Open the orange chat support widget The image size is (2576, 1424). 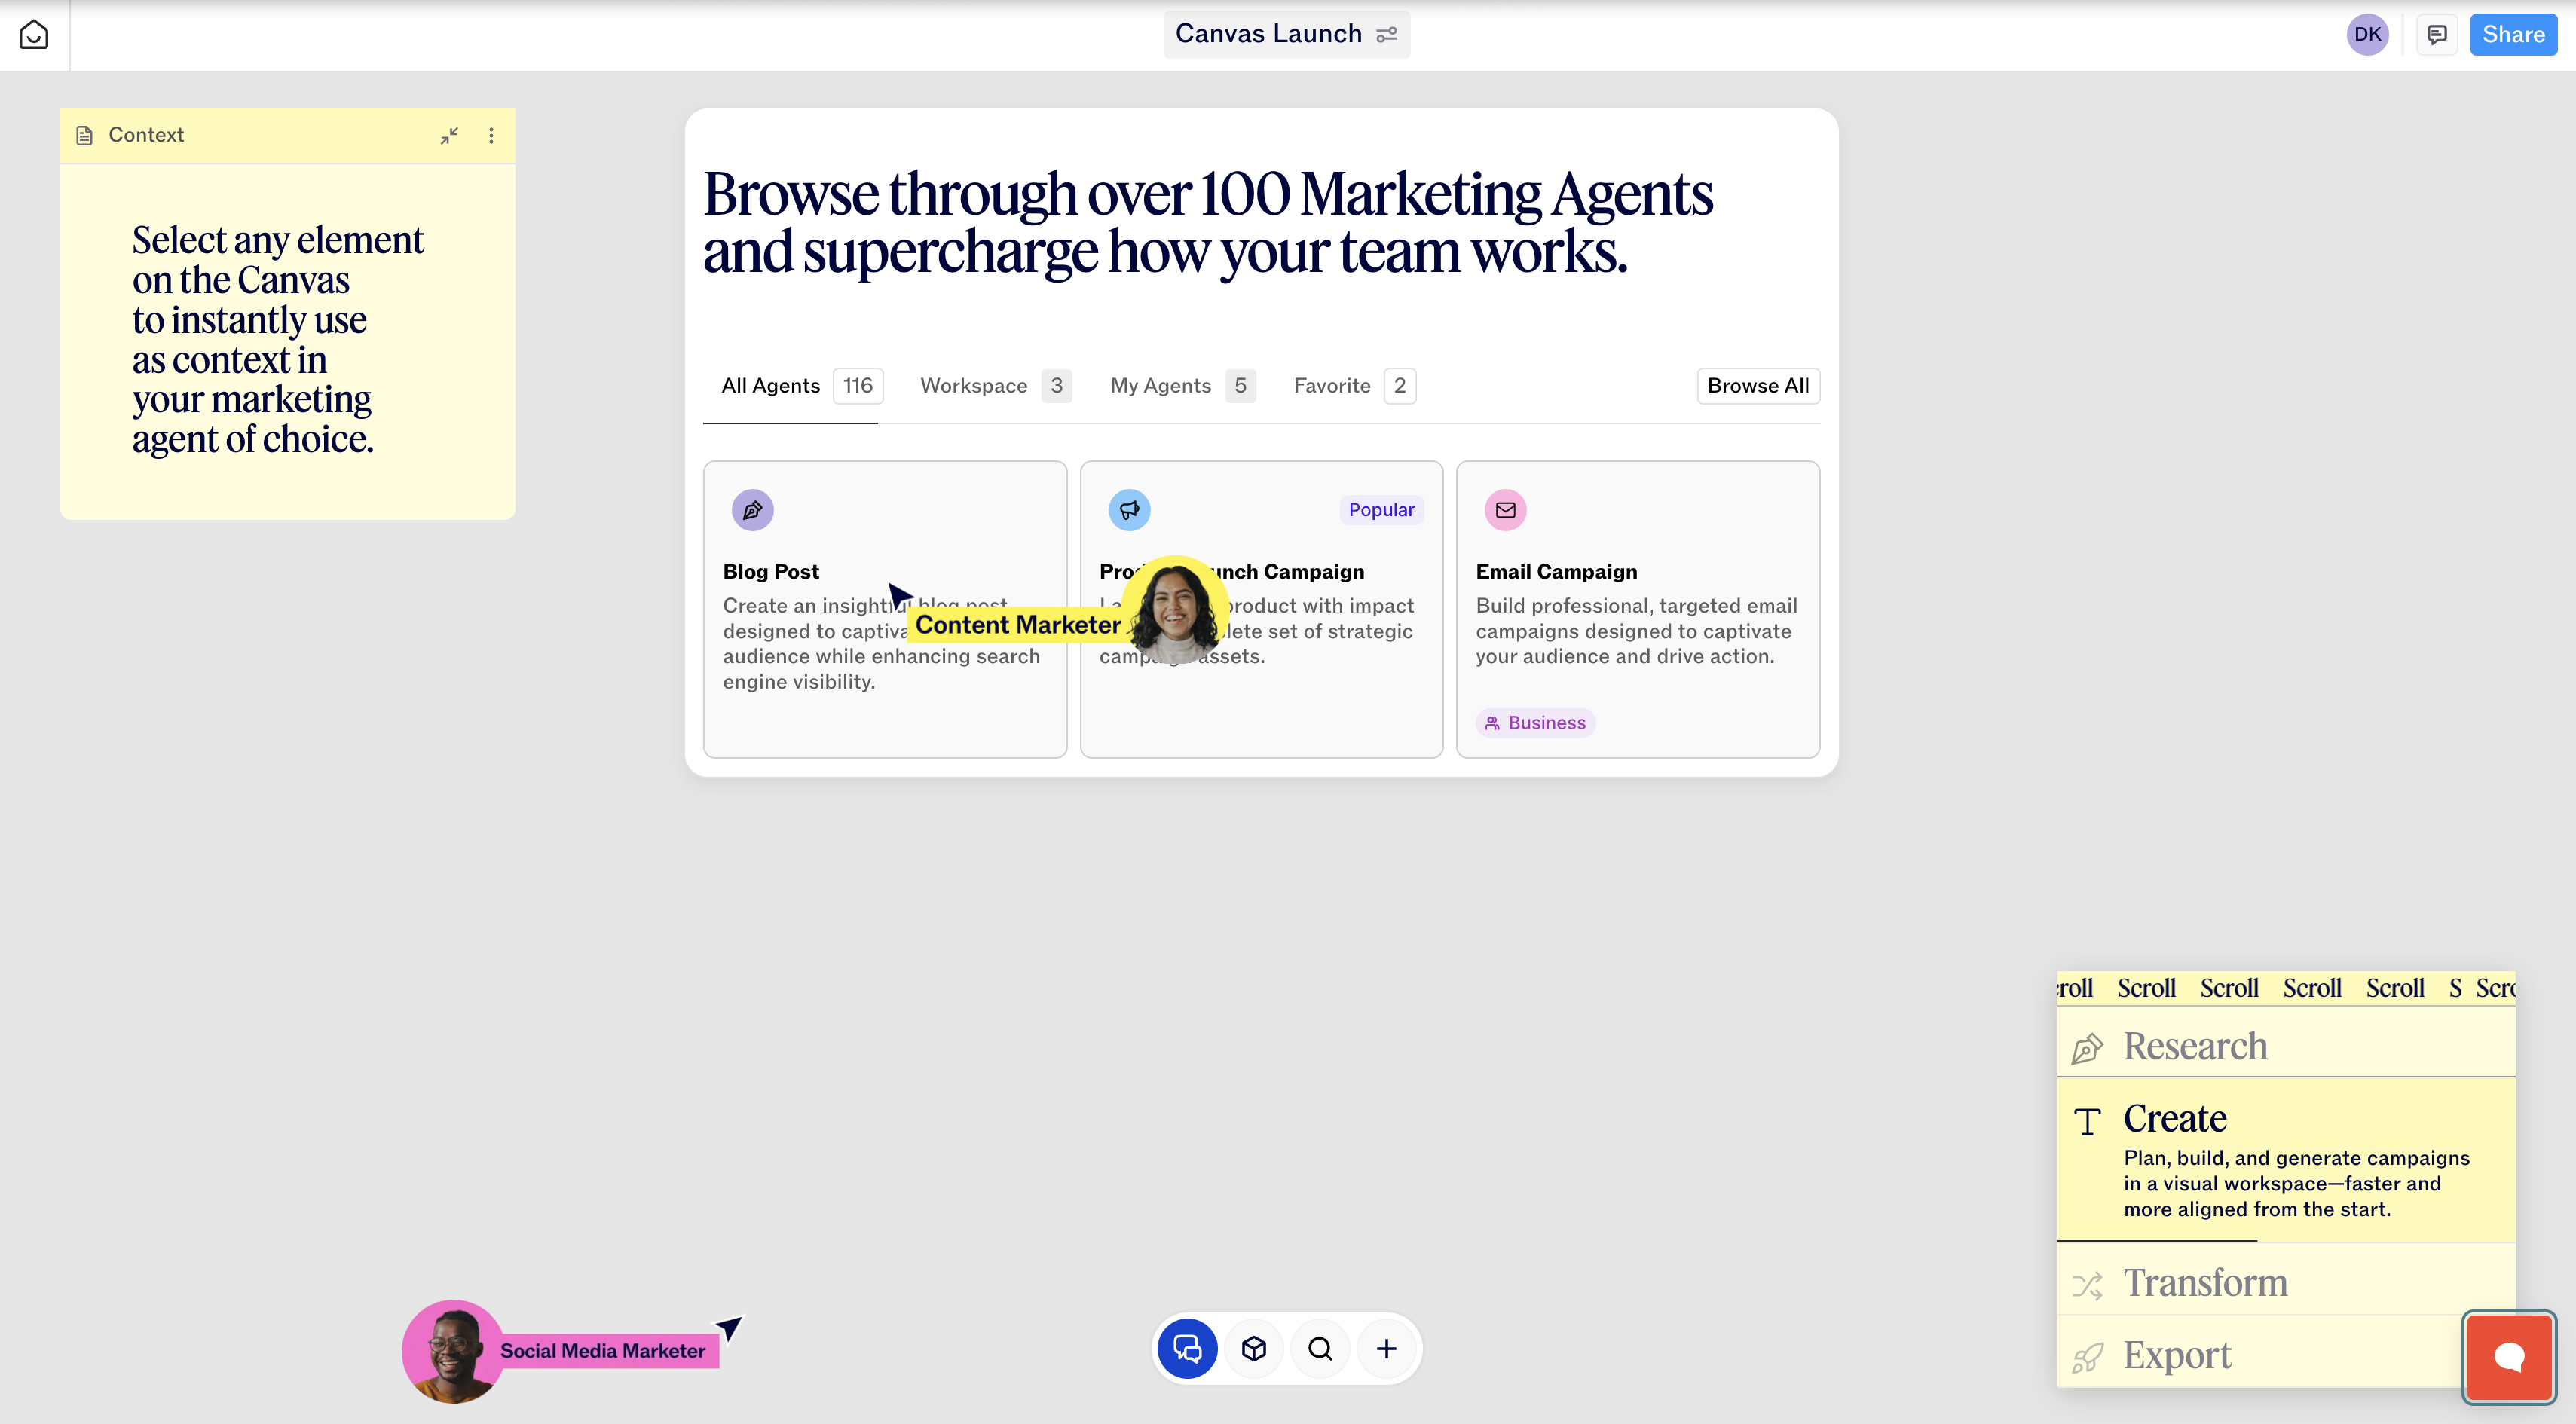2508,1357
